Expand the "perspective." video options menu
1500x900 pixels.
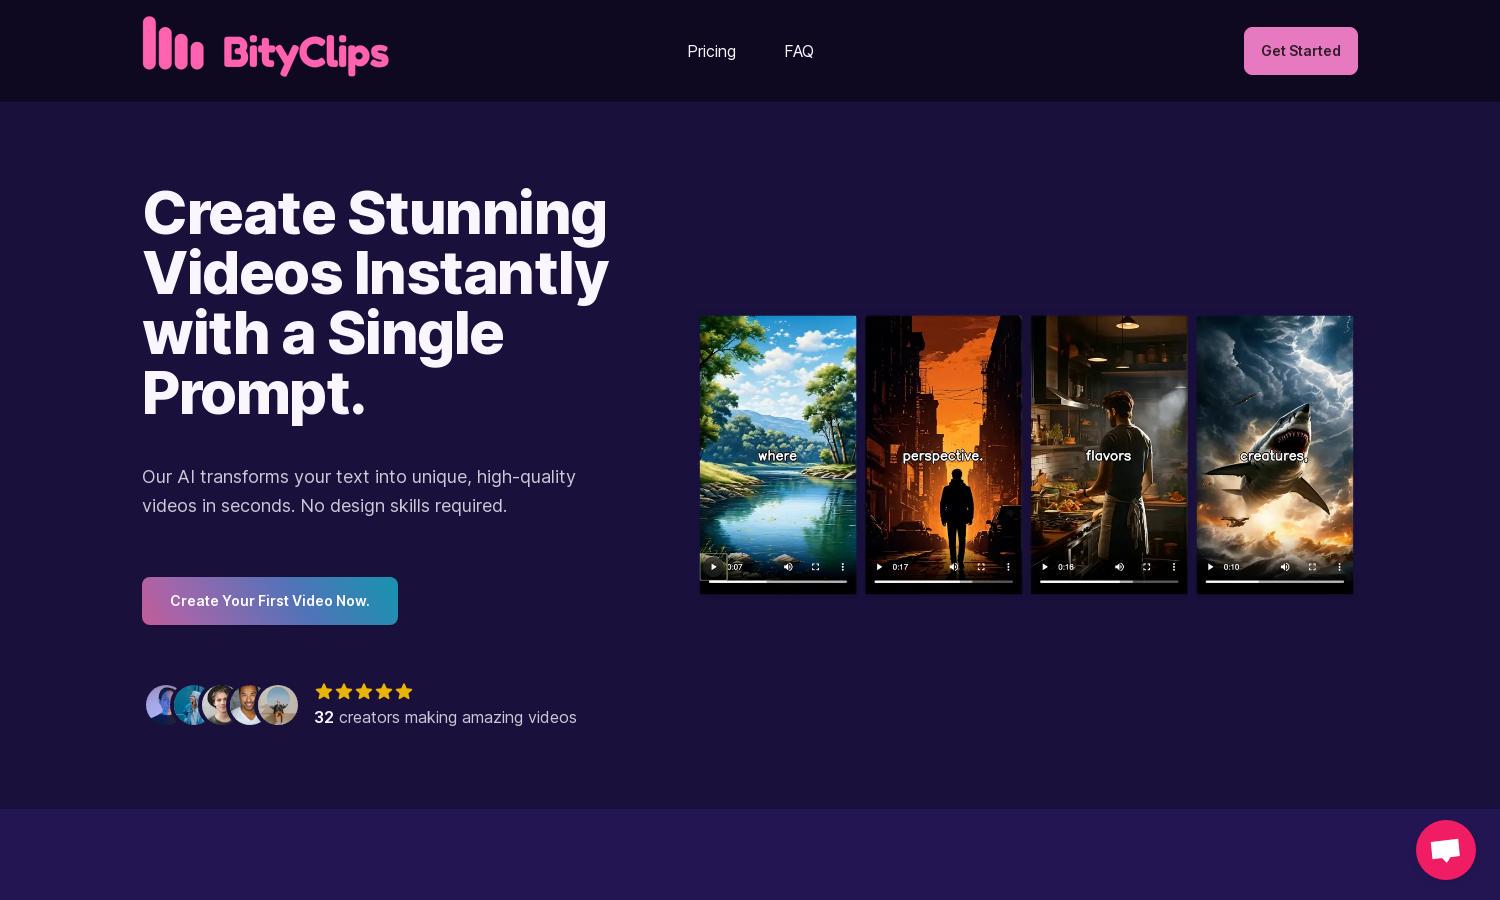tap(1008, 567)
